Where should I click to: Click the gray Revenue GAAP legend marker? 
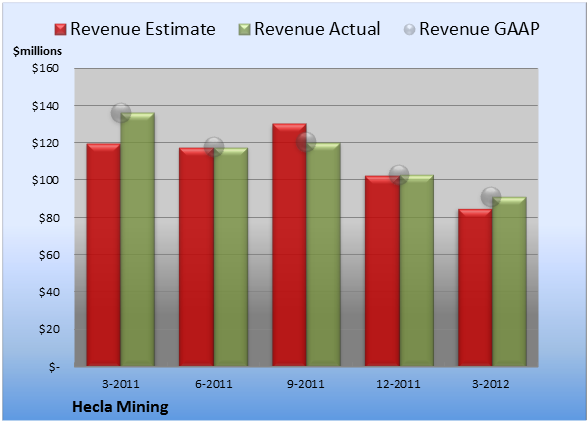(410, 30)
